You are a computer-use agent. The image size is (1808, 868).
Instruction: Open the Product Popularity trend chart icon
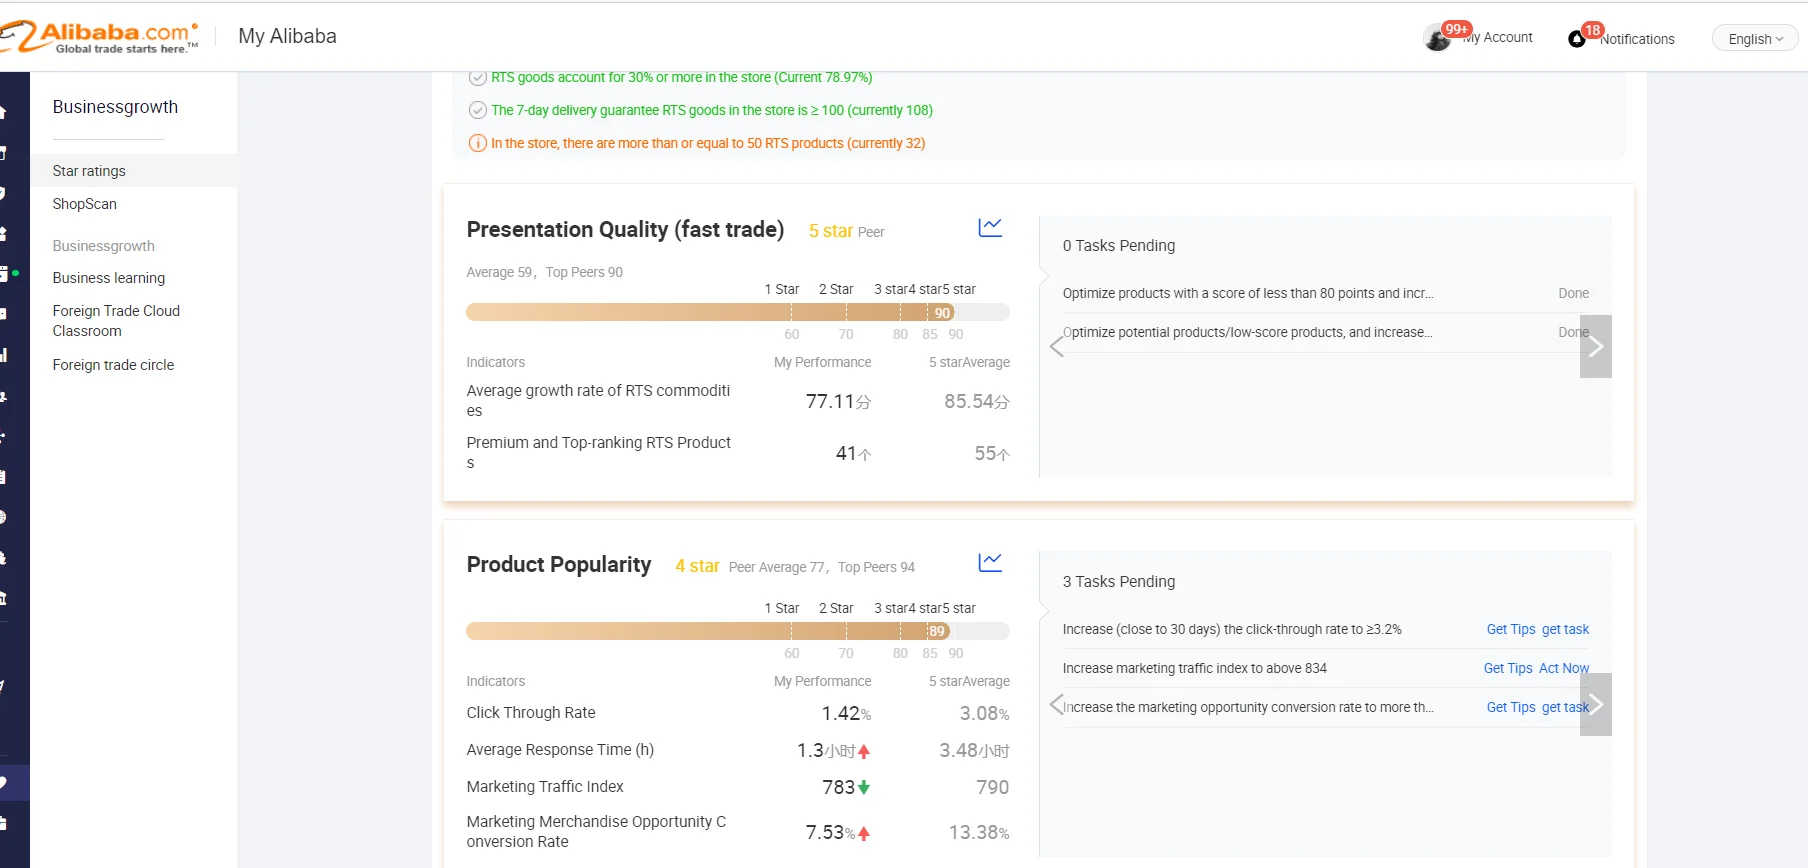tap(990, 562)
